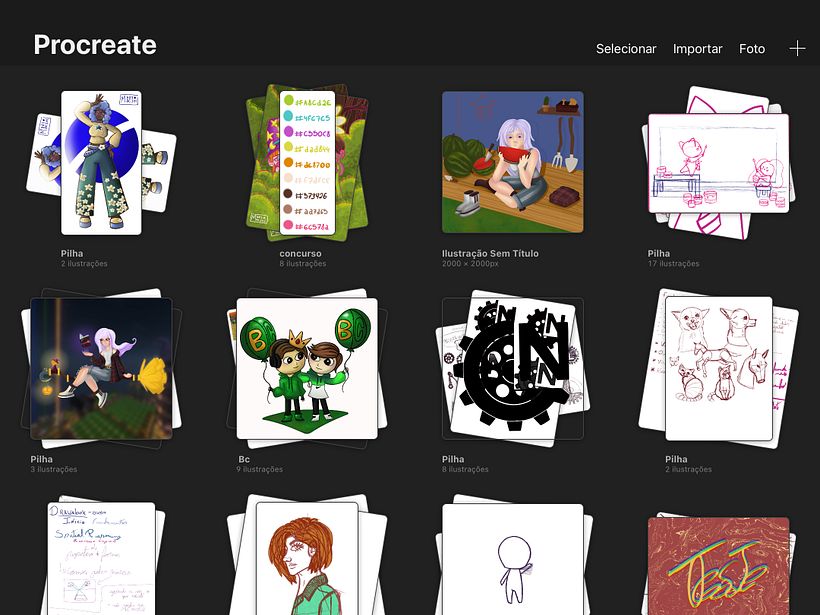Open the Bc stack with balloon characters
Screen dimensions: 820x615
click(306, 367)
